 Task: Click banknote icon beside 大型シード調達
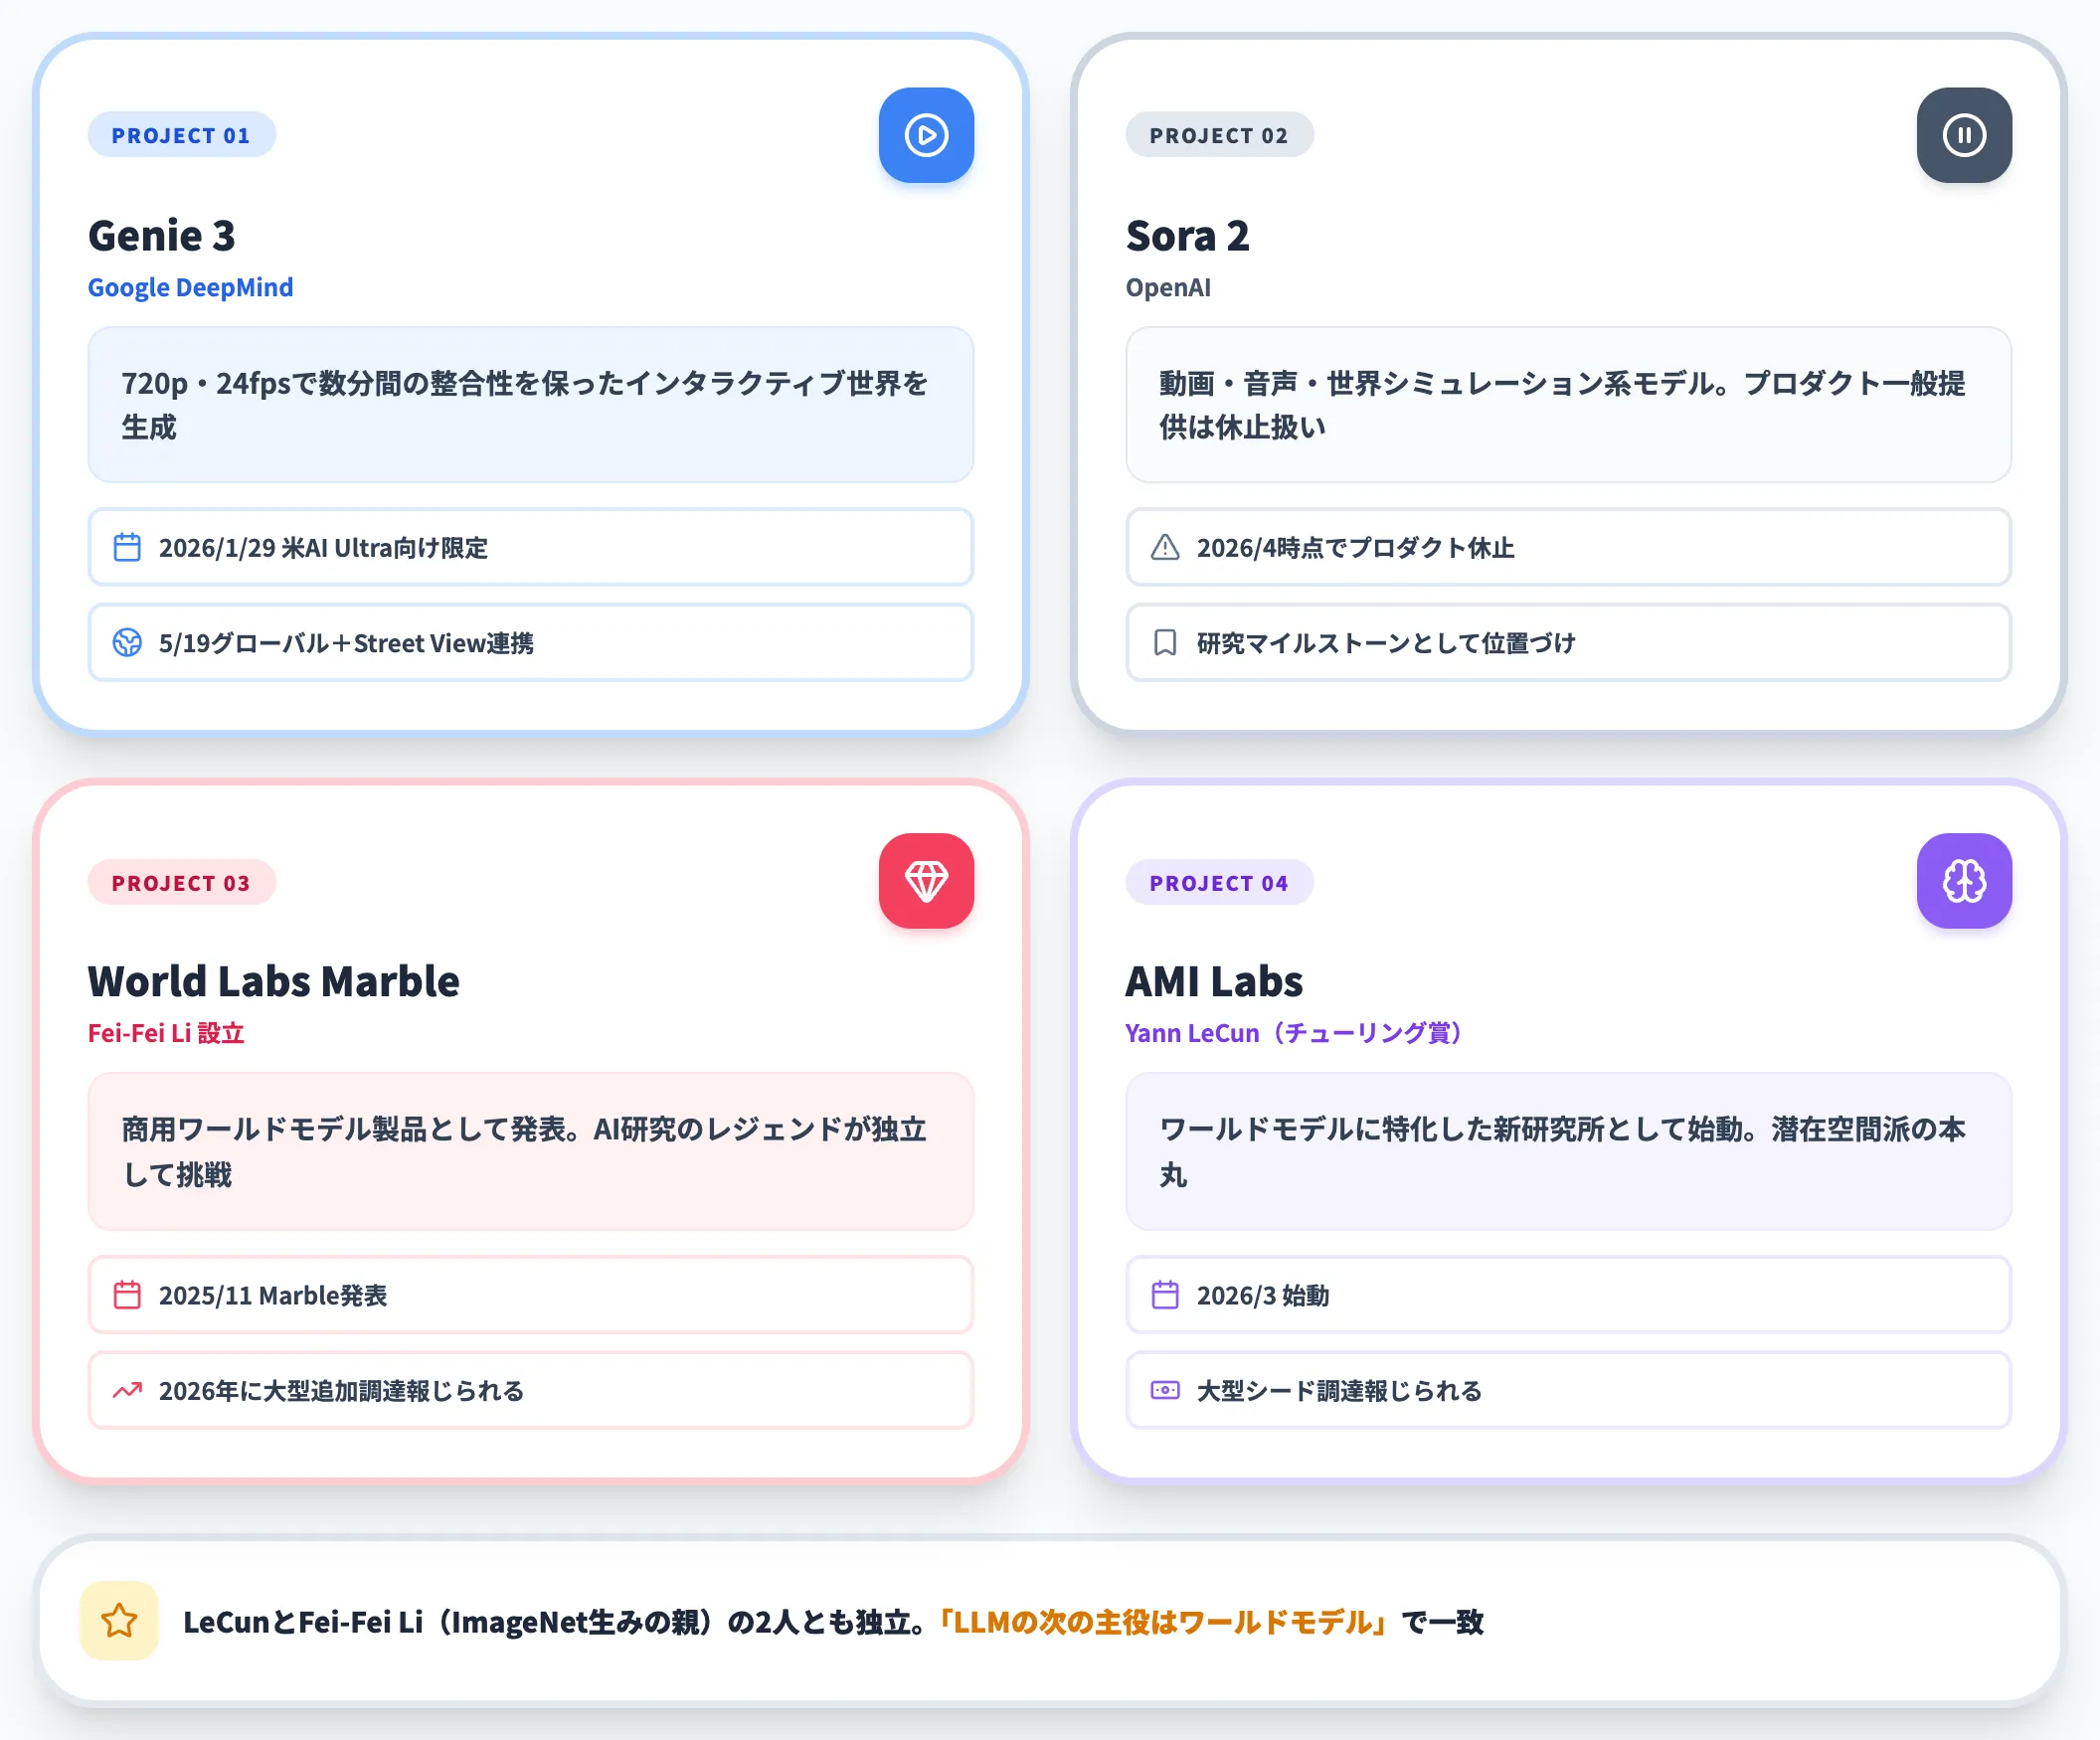1165,1390
